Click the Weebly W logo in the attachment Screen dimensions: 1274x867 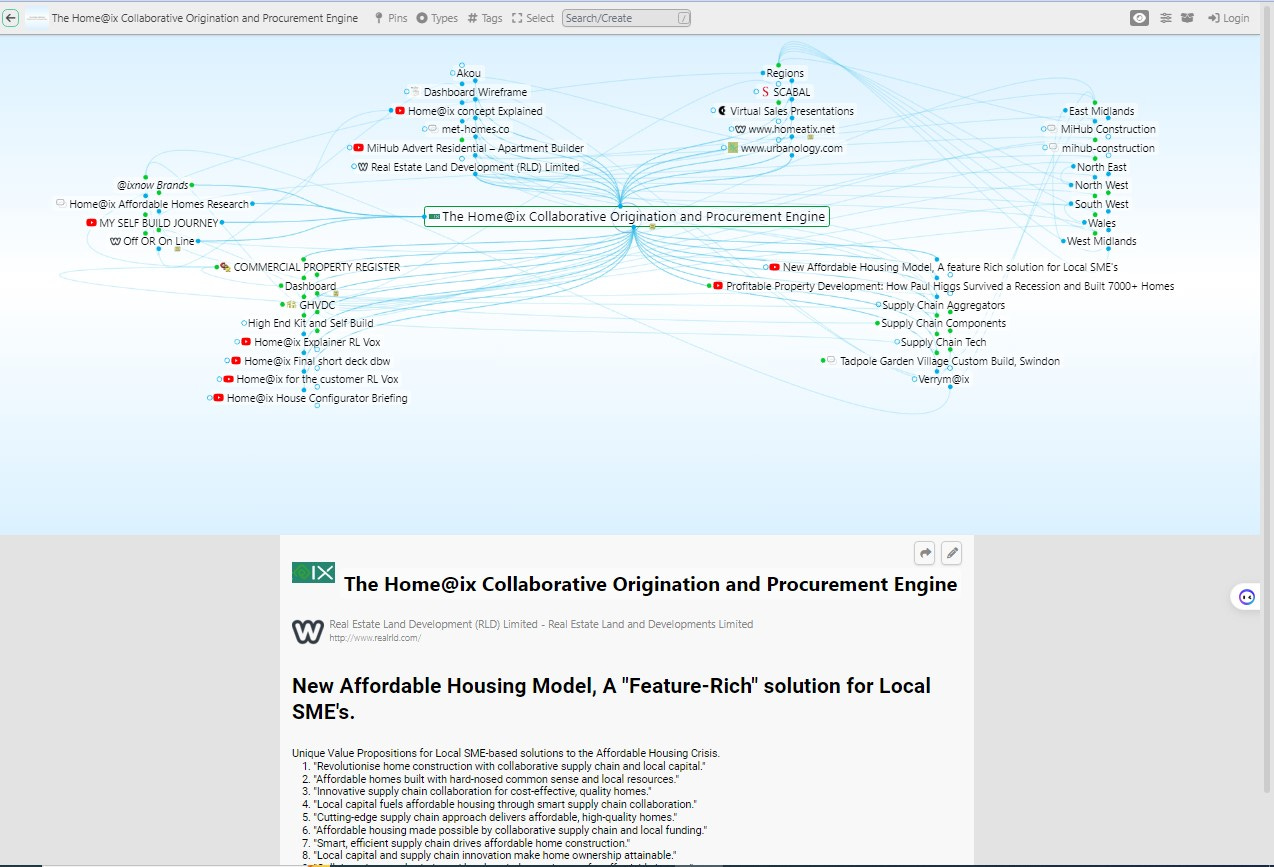307,631
